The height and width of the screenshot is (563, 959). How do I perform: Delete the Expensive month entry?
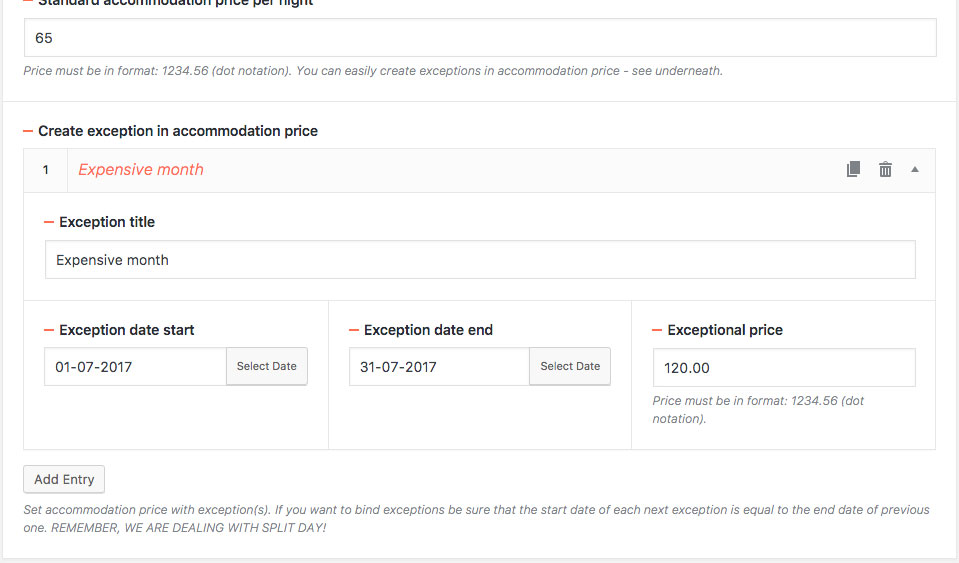[885, 169]
